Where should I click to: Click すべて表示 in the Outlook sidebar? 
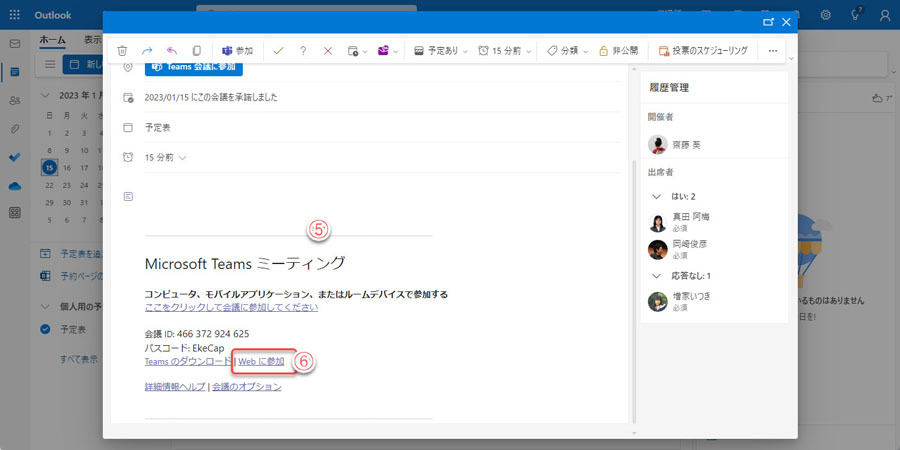pos(79,359)
